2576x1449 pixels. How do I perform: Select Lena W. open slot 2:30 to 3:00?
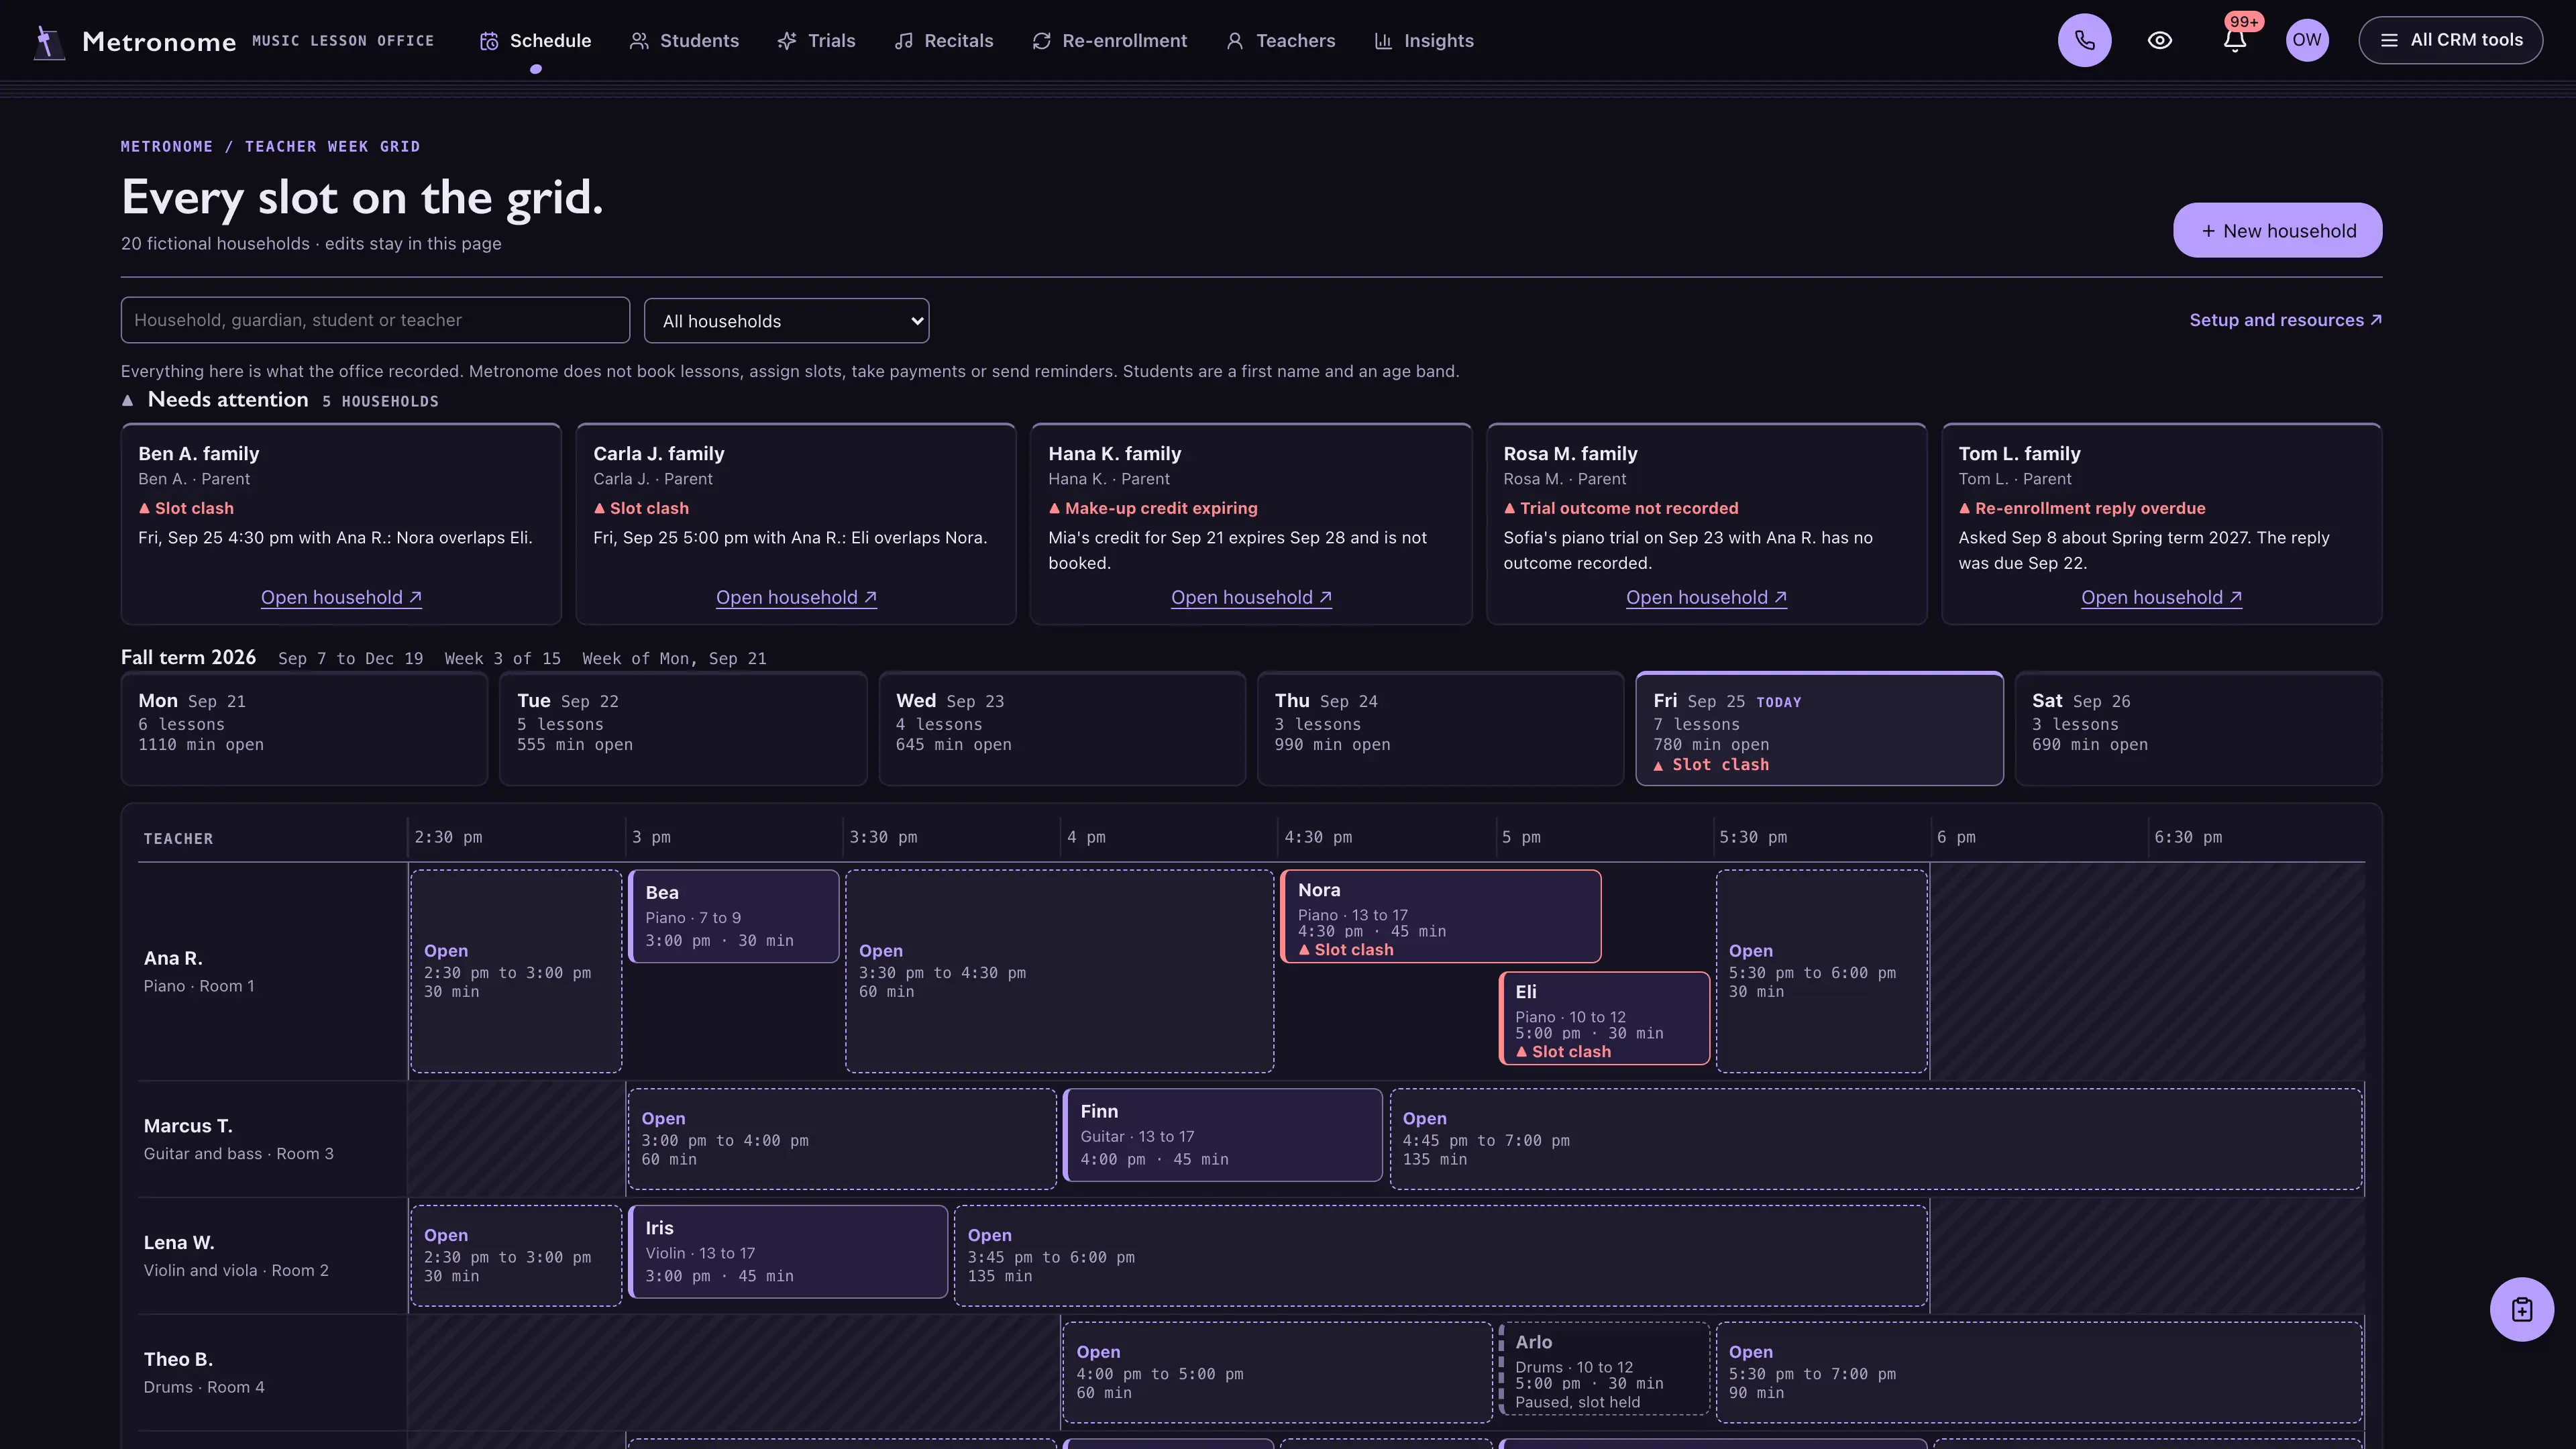(x=516, y=1256)
